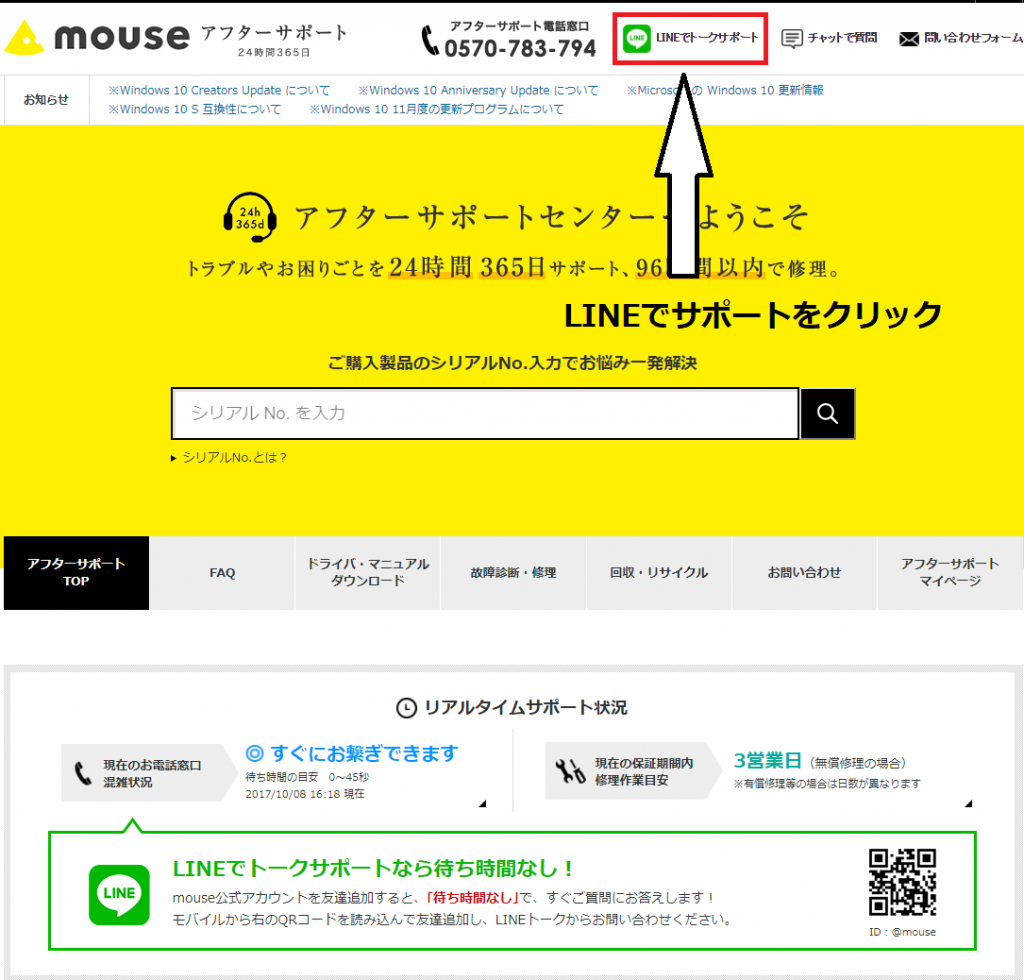1024x980 pixels.
Task: Open チャットで質問 link
Action: [x=842, y=38]
